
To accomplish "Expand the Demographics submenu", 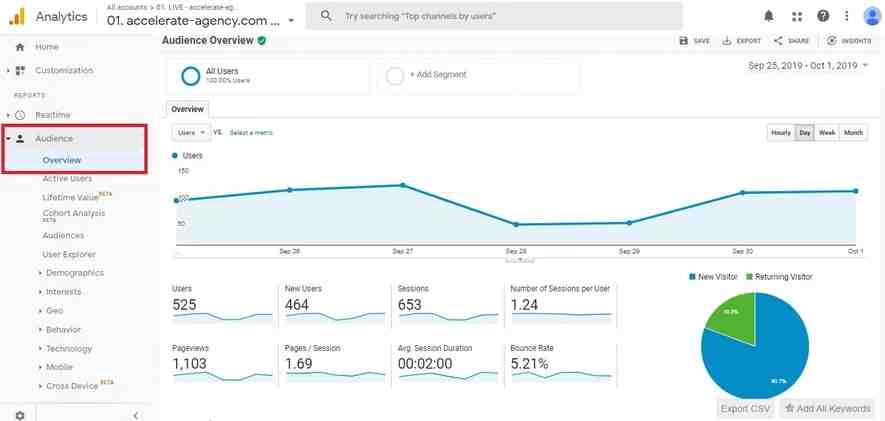I will [x=41, y=273].
